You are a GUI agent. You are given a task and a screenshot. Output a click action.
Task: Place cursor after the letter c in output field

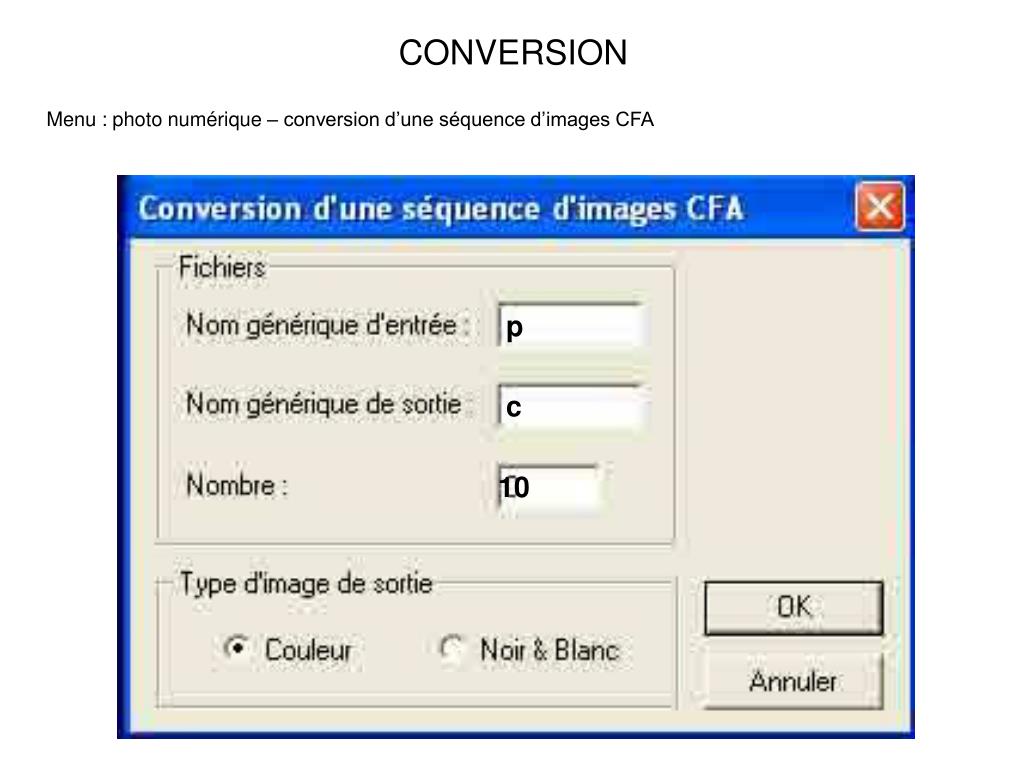(523, 407)
